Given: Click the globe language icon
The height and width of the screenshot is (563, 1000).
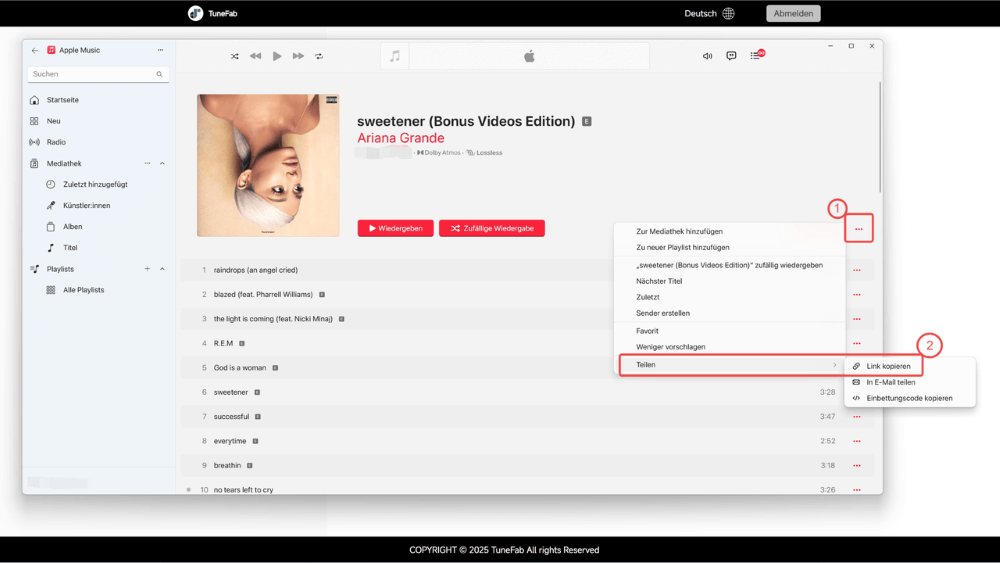Looking at the screenshot, I should [728, 13].
